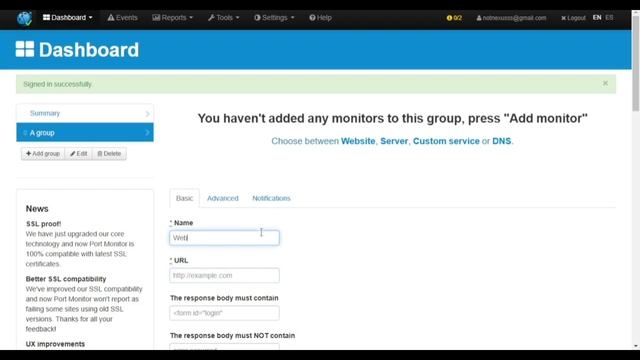Viewport: 640px width, 360px height.
Task: Click the chevron next to A group
Action: 147,132
